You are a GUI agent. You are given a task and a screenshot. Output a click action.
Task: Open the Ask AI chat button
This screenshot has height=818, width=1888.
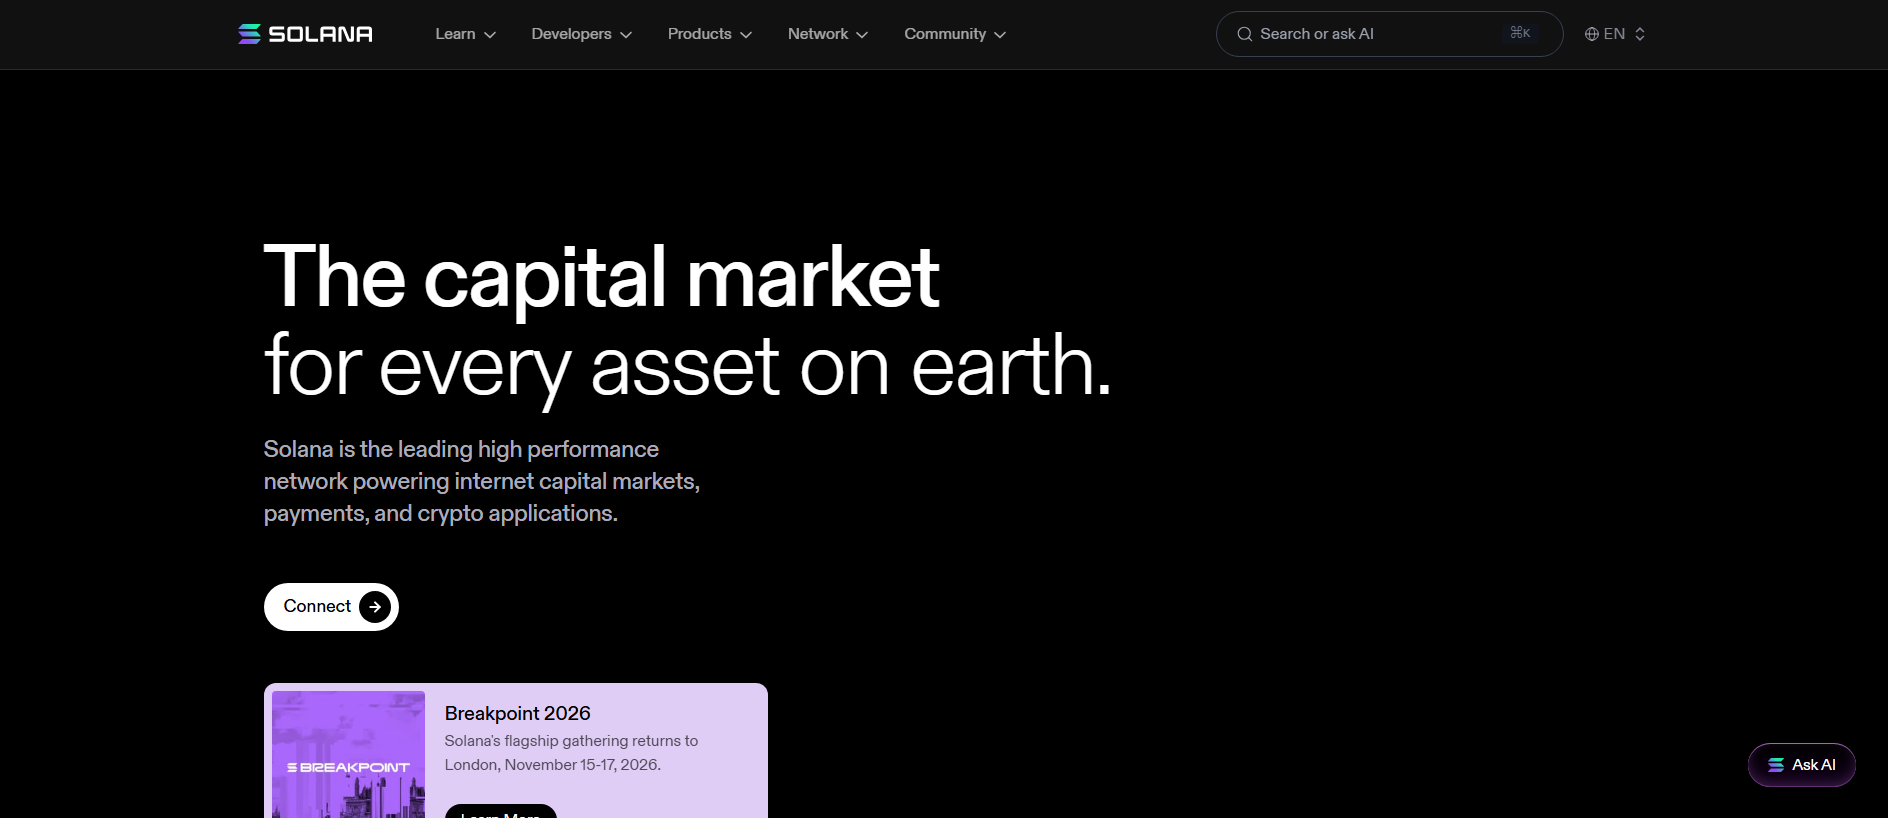point(1801,765)
